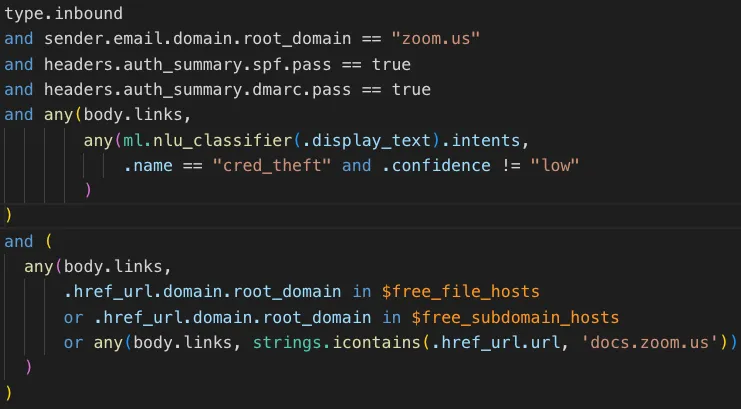This screenshot has height=409, width=741.
Task: Click 'sender.email.domain.root_domain' in the code
Action: [198, 39]
